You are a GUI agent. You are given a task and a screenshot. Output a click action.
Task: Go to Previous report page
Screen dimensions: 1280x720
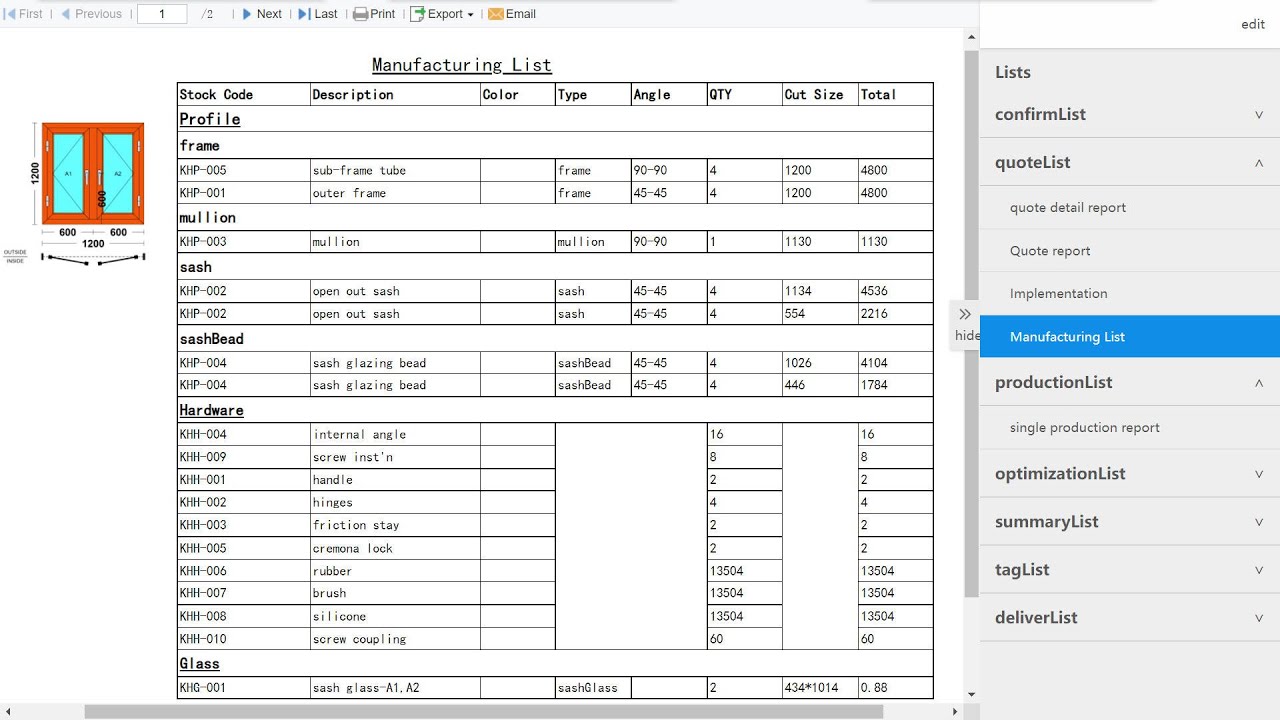pyautogui.click(x=91, y=14)
